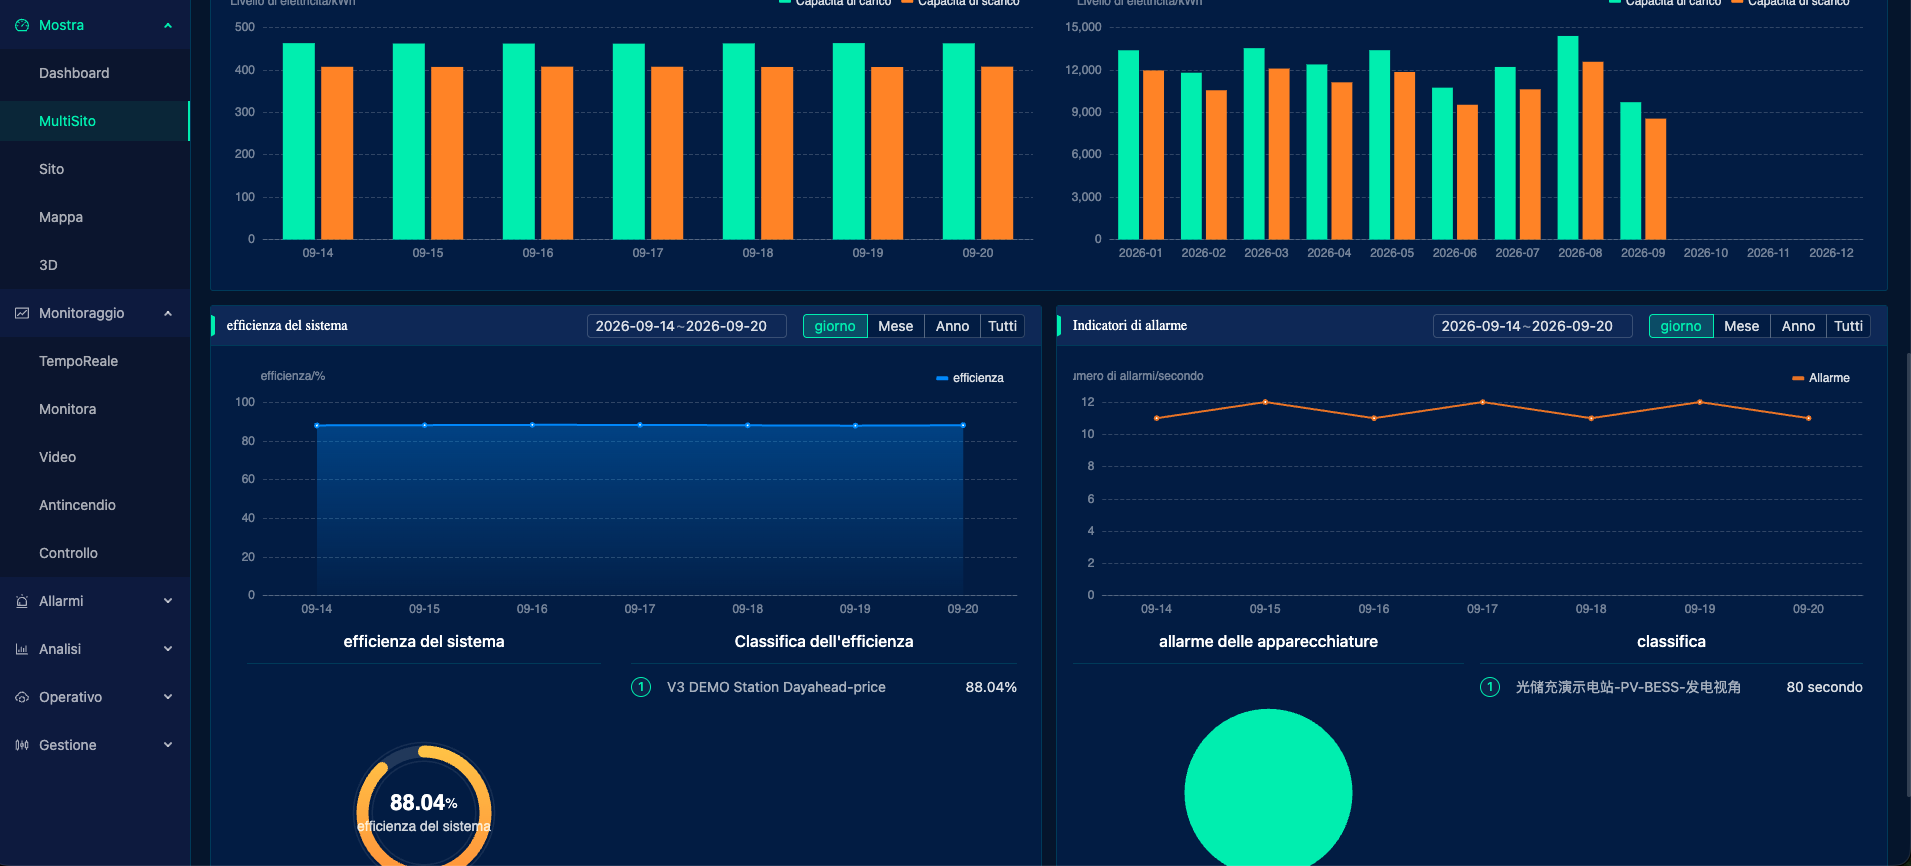Collapse the Monitoraggio menu chevron
Screen dimensions: 1911x866
pyautogui.click(x=168, y=313)
